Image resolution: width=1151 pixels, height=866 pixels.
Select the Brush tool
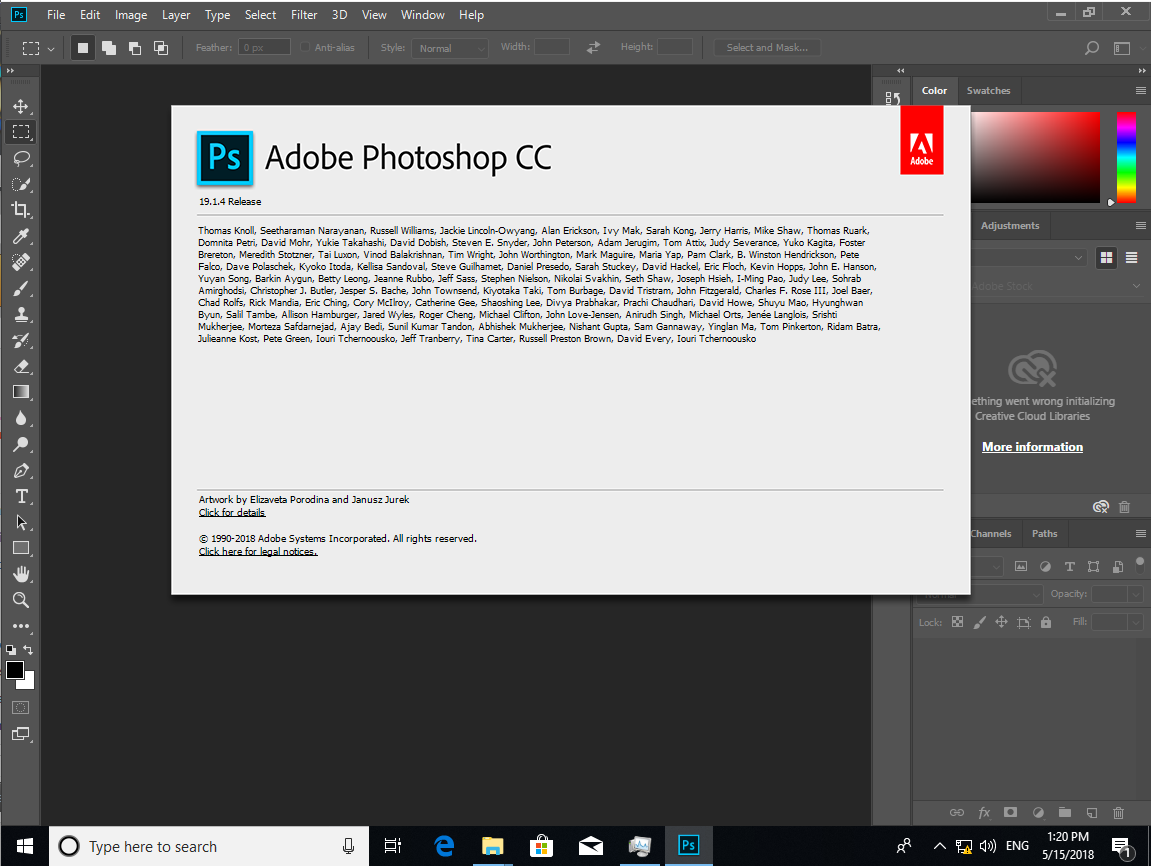click(x=21, y=288)
